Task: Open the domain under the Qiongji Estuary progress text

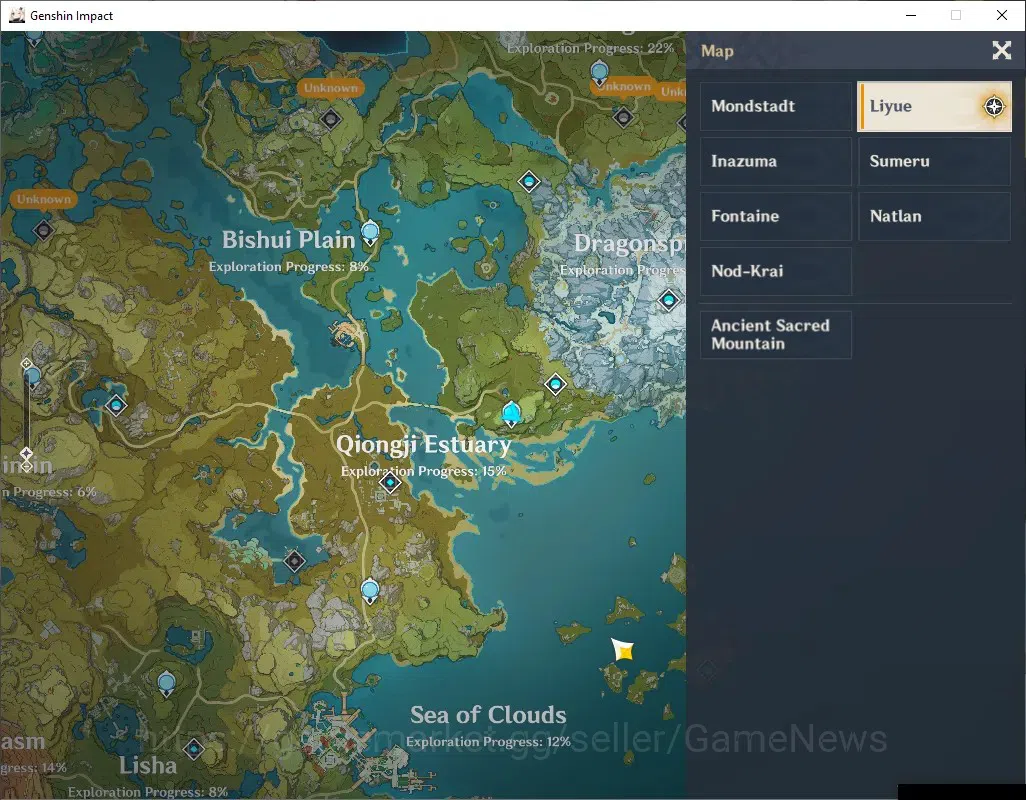Action: tap(391, 483)
